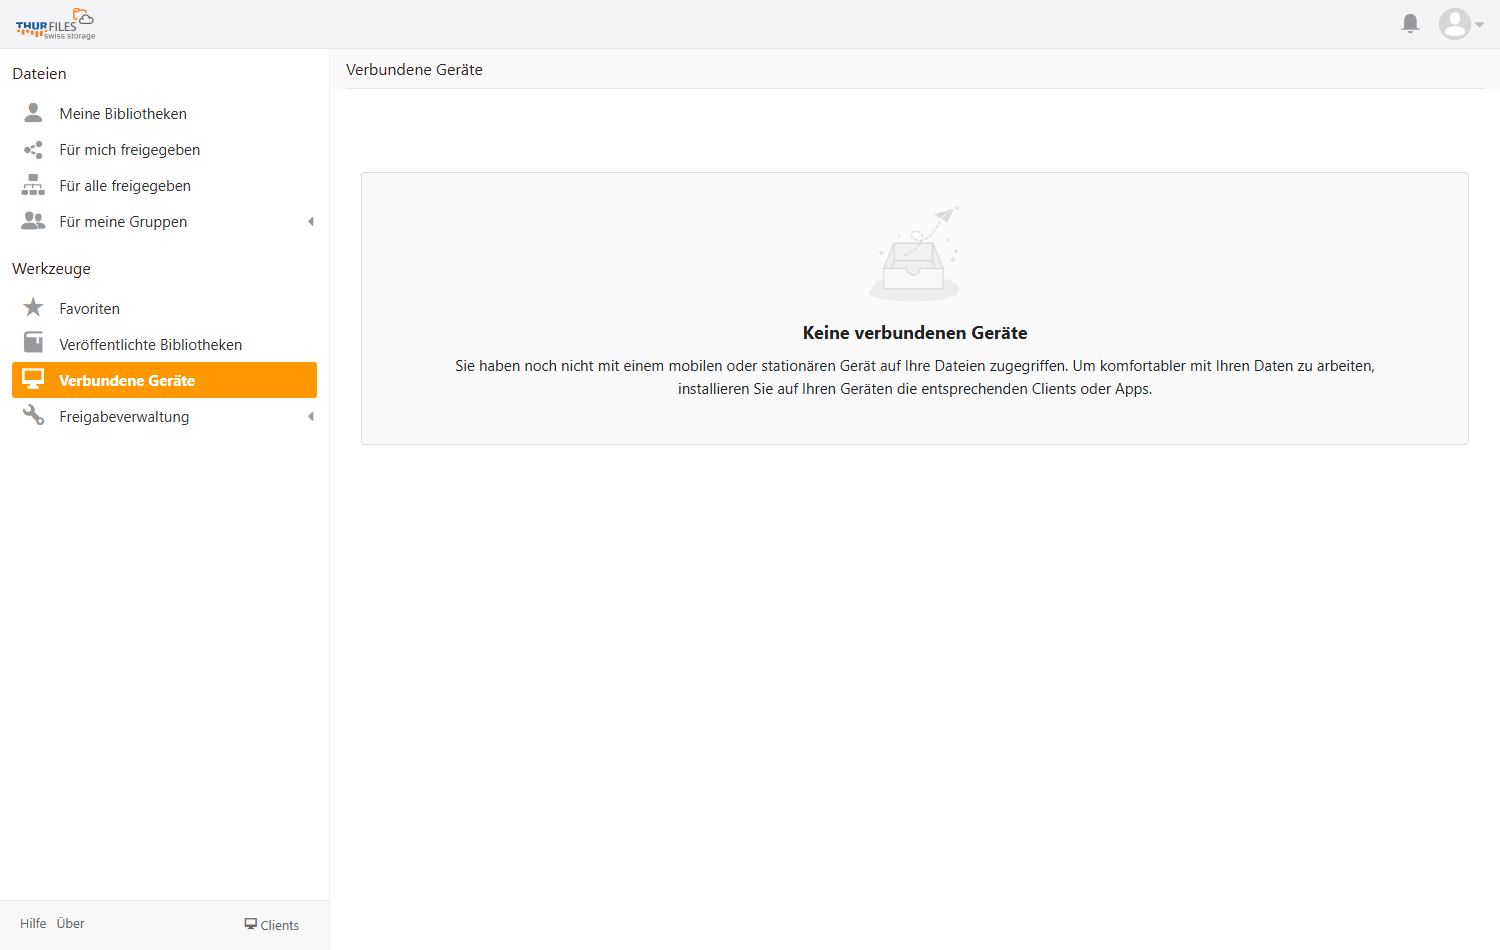Click the Keine verbundenen Geräte heading

(915, 333)
